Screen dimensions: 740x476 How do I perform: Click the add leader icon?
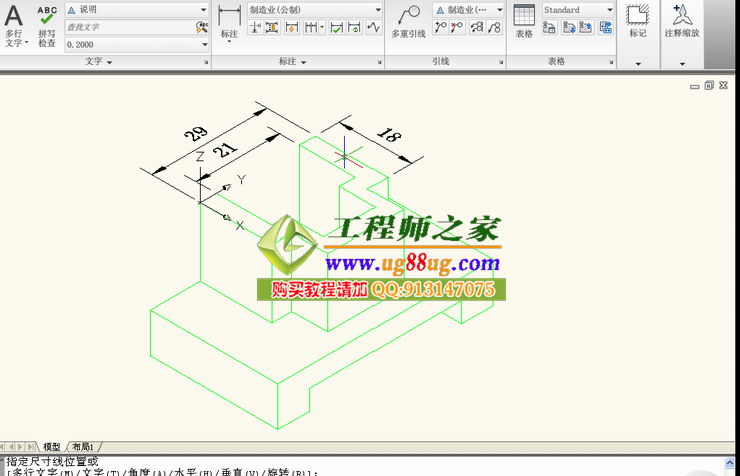[440, 28]
